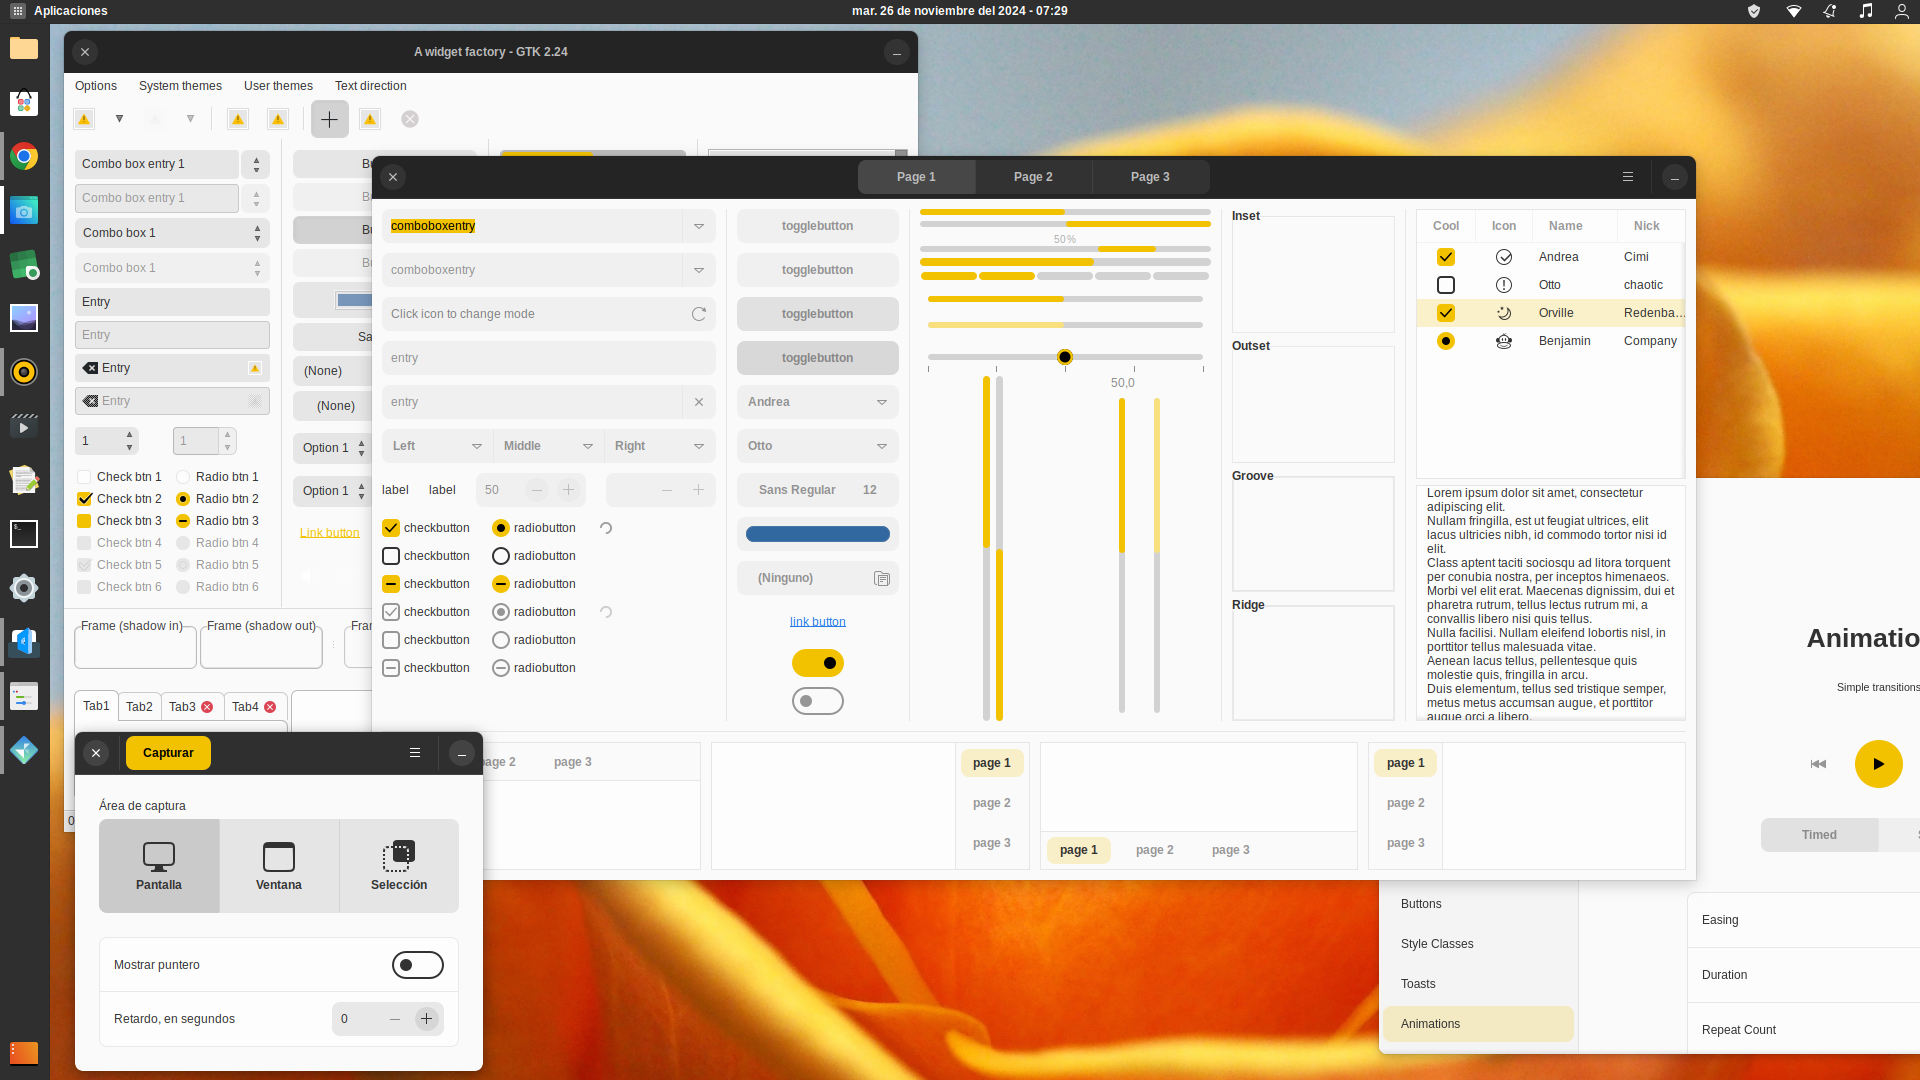Open the Left dropdown
This screenshot has height=1080, width=1920.
(x=437, y=446)
